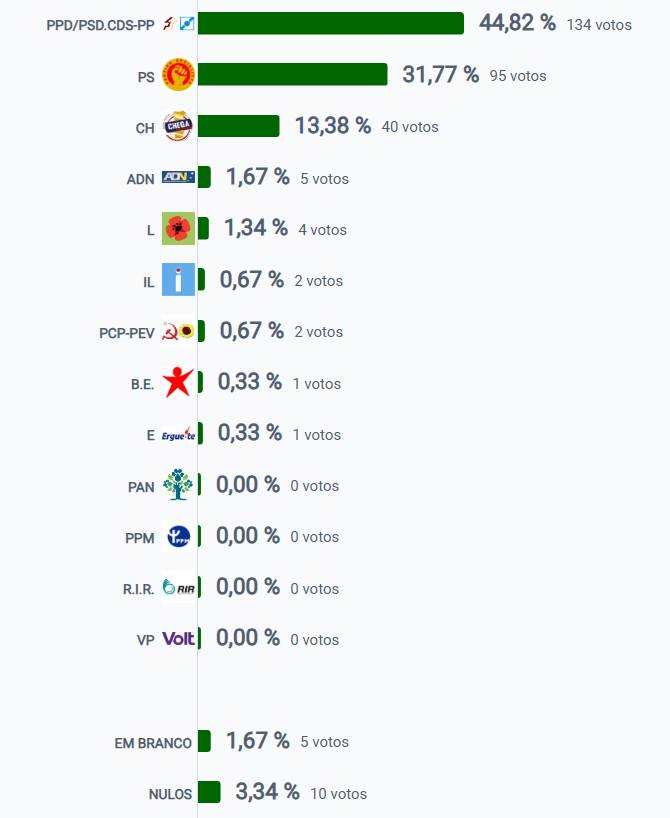Screen dimensions: 670x818
Task: Click the PPD/PSD.CDS-PP green result bar
Action: (x=331, y=23)
